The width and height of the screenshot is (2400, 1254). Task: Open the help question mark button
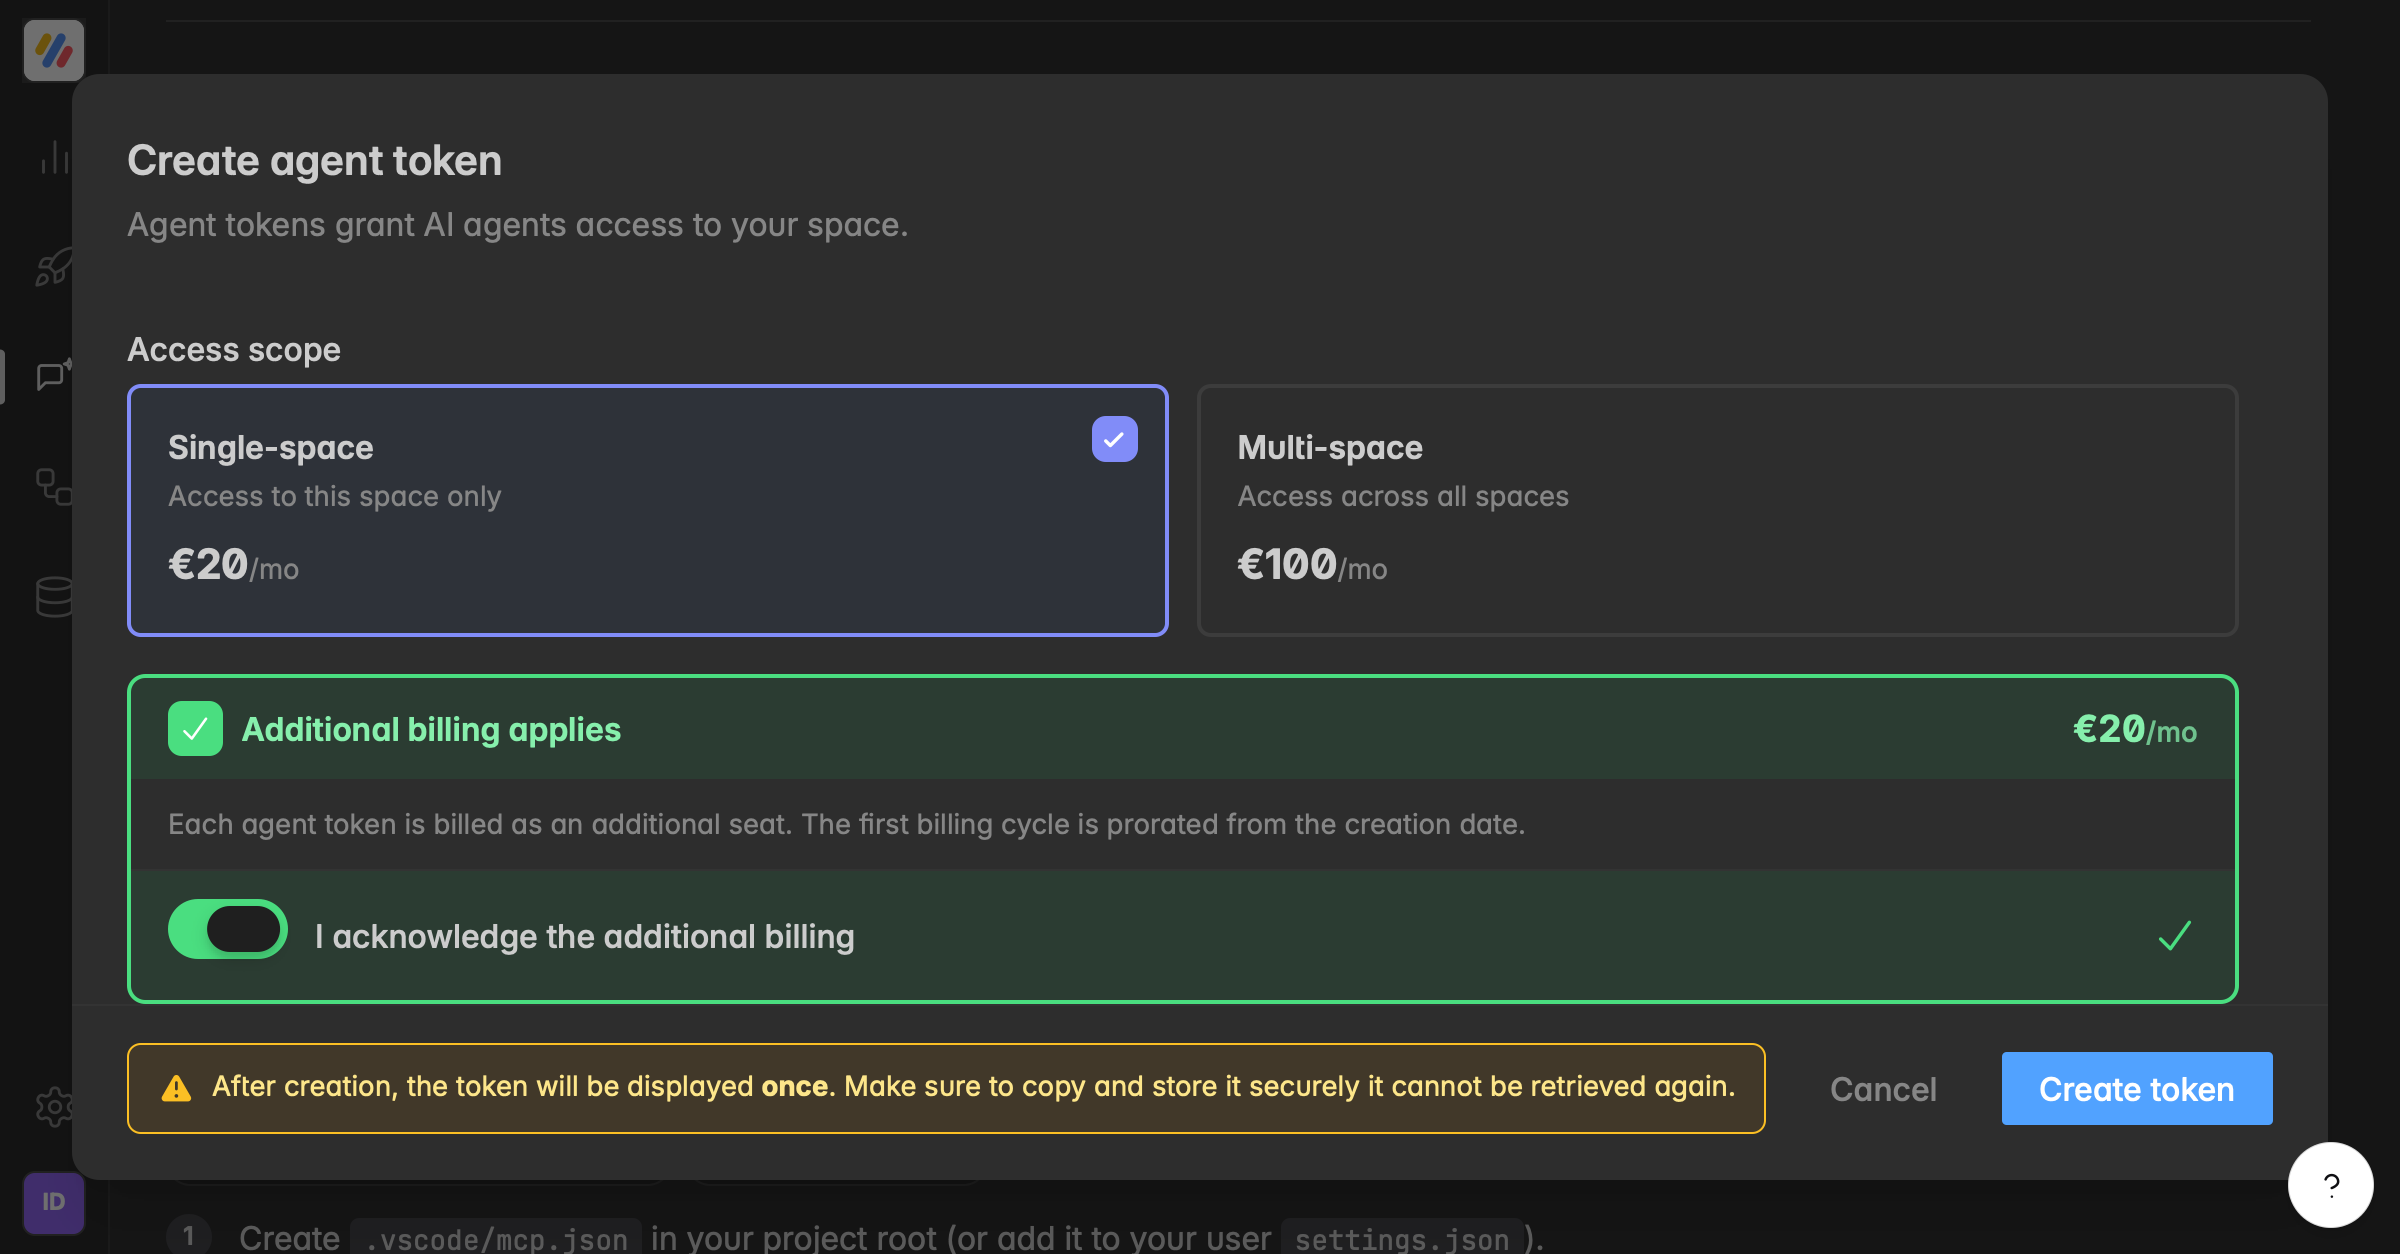pos(2331,1185)
